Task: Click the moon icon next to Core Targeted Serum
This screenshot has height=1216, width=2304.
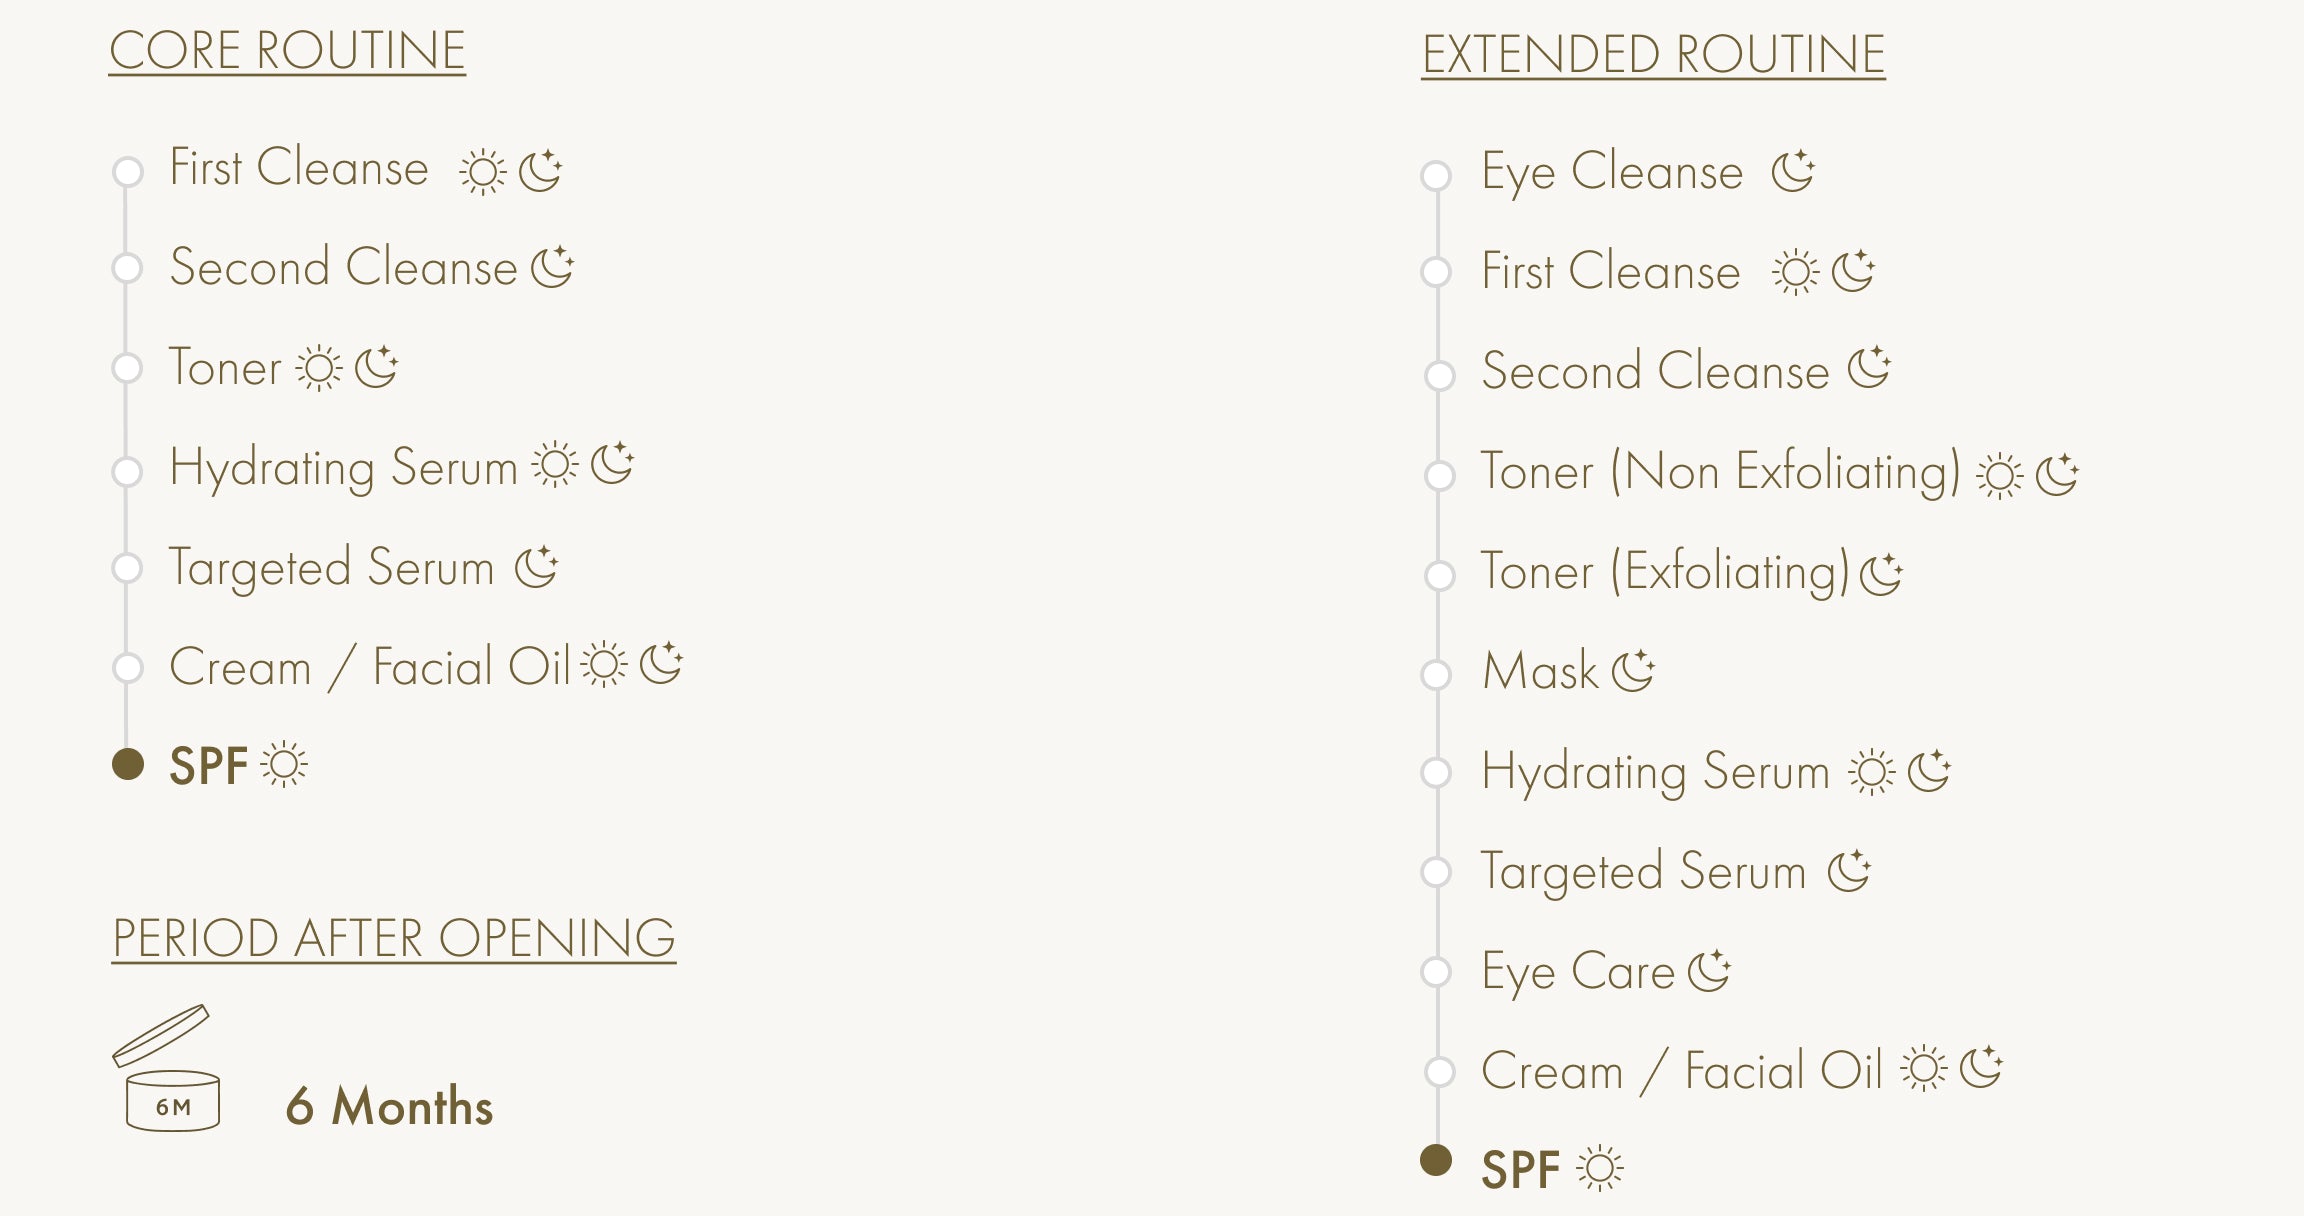Action: coord(536,567)
